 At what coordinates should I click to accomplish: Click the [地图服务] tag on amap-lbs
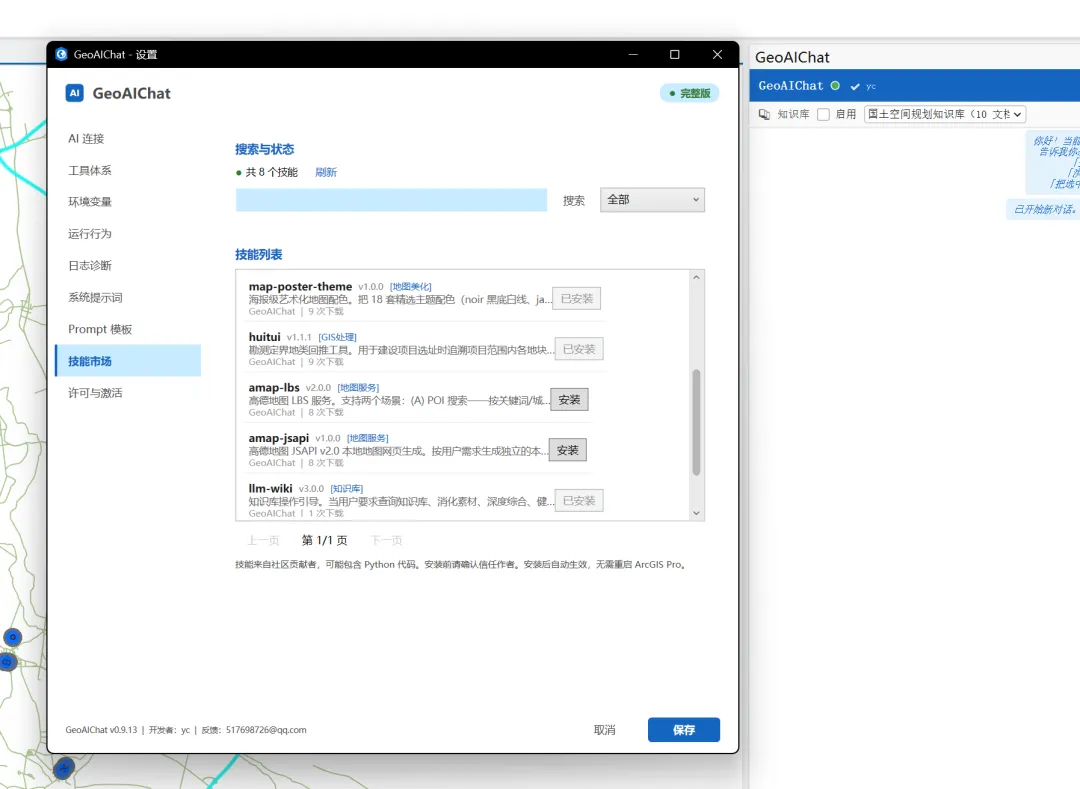[x=358, y=388]
